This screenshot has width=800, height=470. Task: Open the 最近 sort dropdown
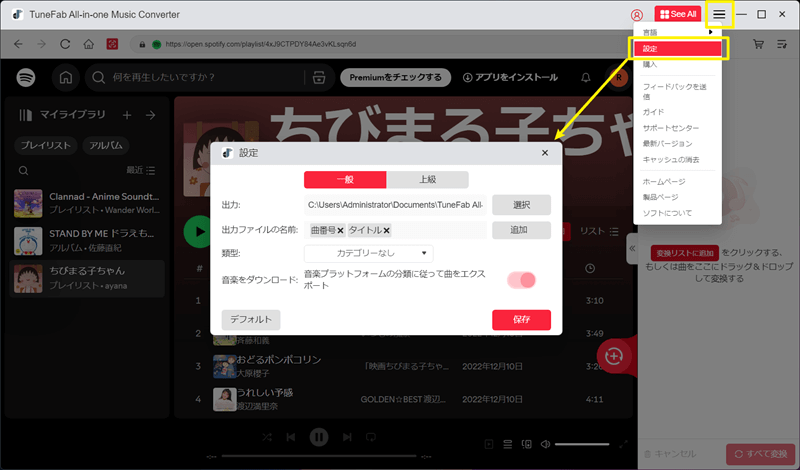[141, 170]
